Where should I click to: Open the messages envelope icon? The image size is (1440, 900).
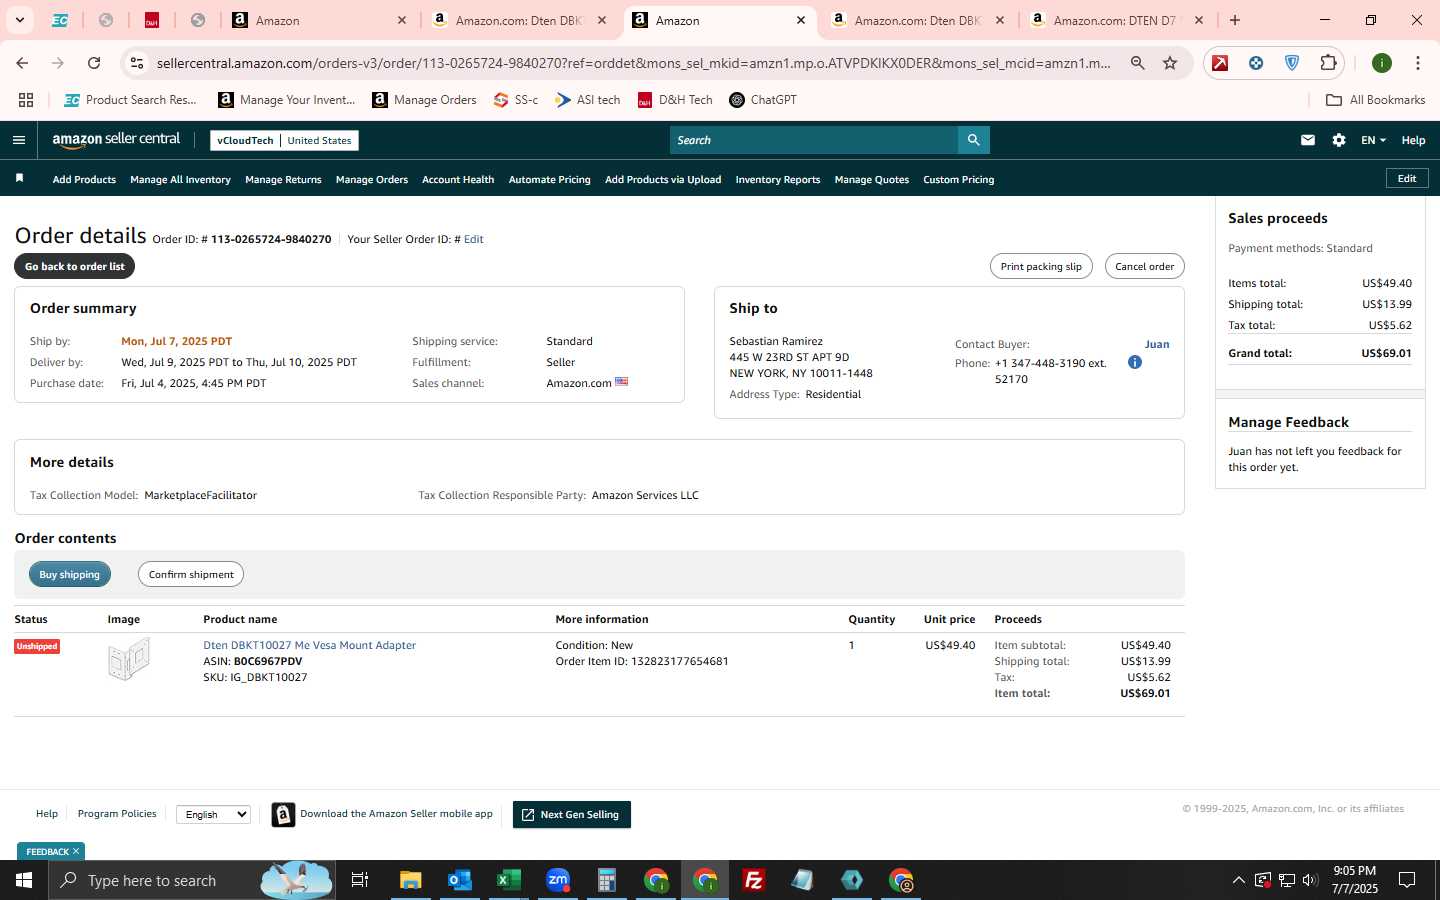(1308, 140)
